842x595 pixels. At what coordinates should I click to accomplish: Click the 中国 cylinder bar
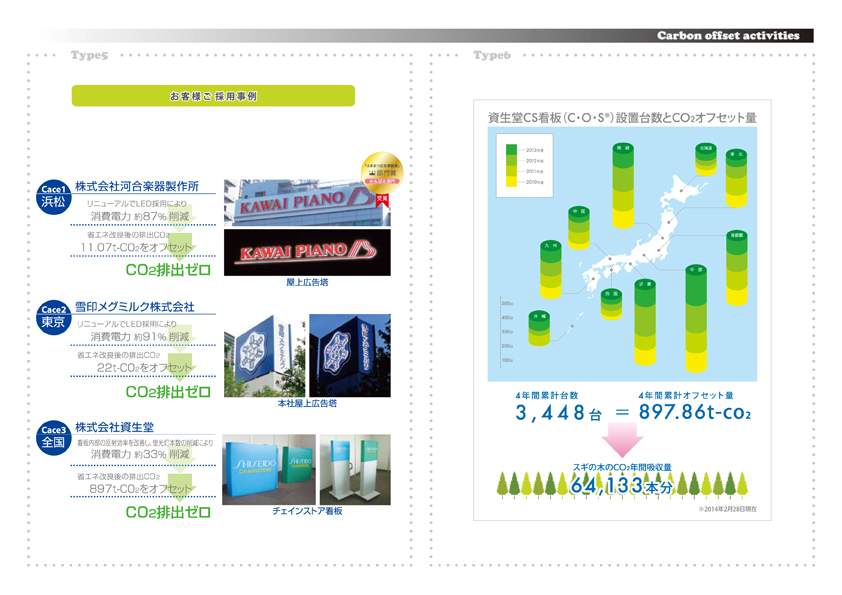pyautogui.click(x=579, y=228)
